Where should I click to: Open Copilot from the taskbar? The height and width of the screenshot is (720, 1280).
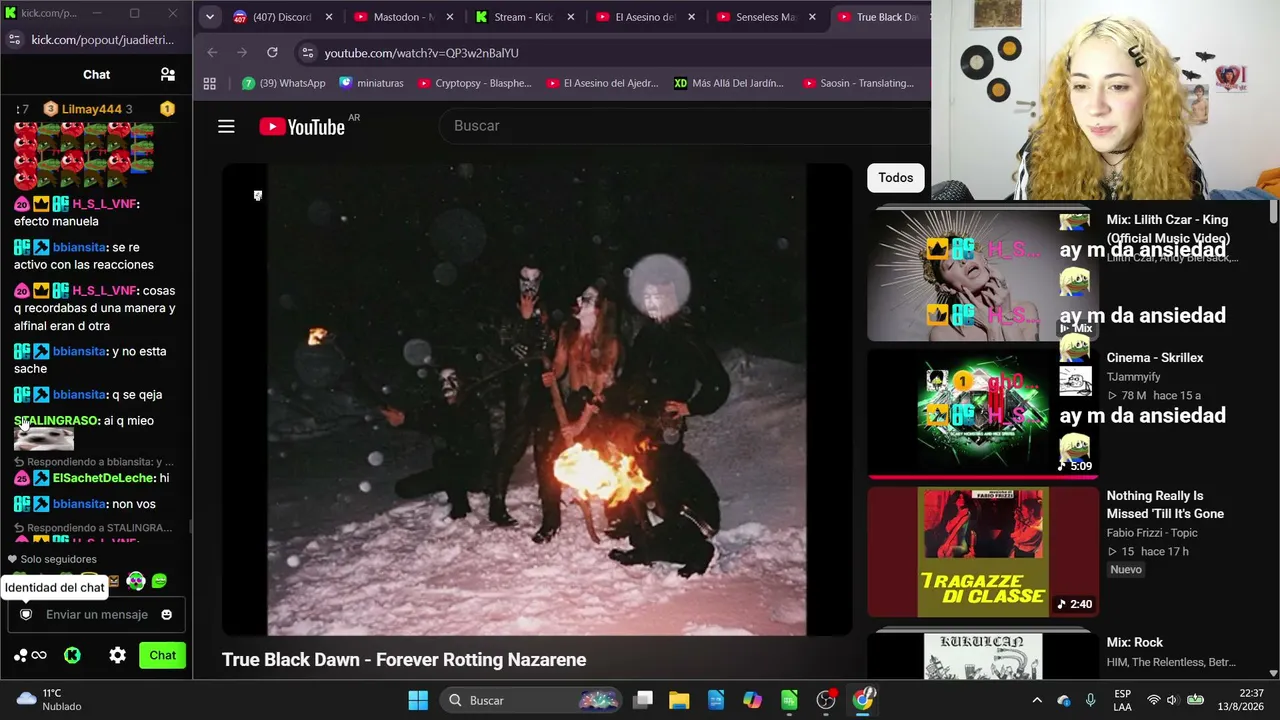(x=752, y=700)
